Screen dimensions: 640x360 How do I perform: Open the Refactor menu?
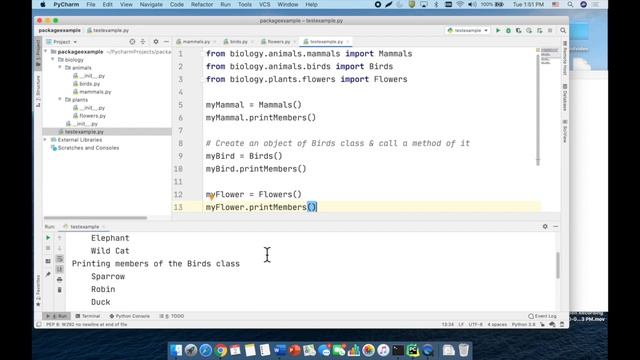pos(202,4)
